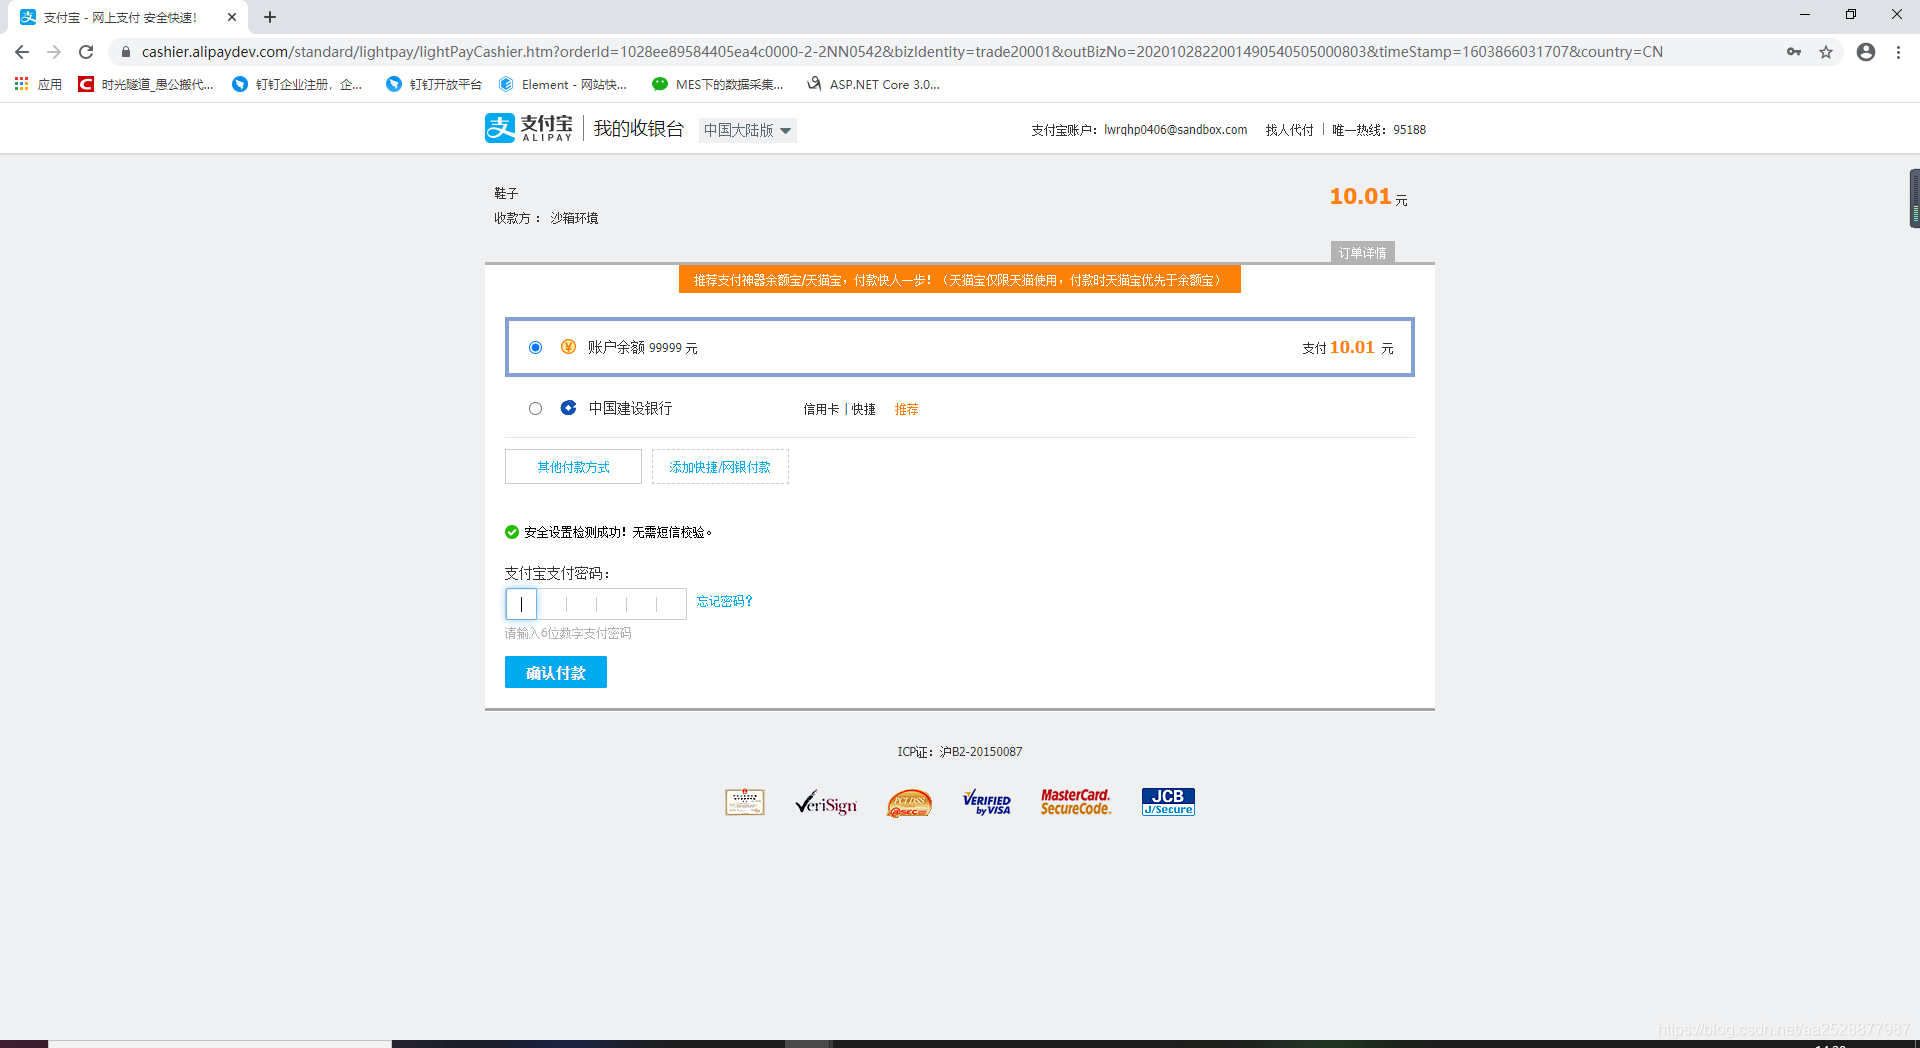
Task: Click the 账户余额 yuan coin icon
Action: point(568,347)
